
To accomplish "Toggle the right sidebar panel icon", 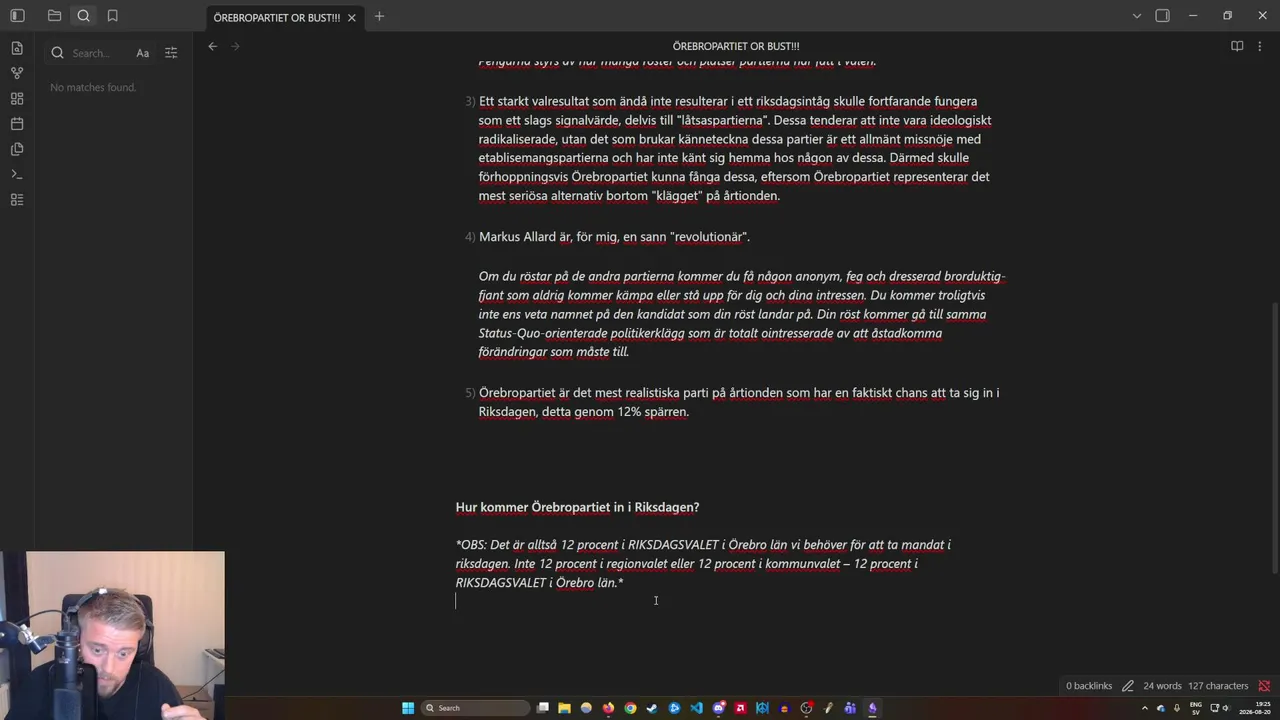I will pyautogui.click(x=1162, y=16).
